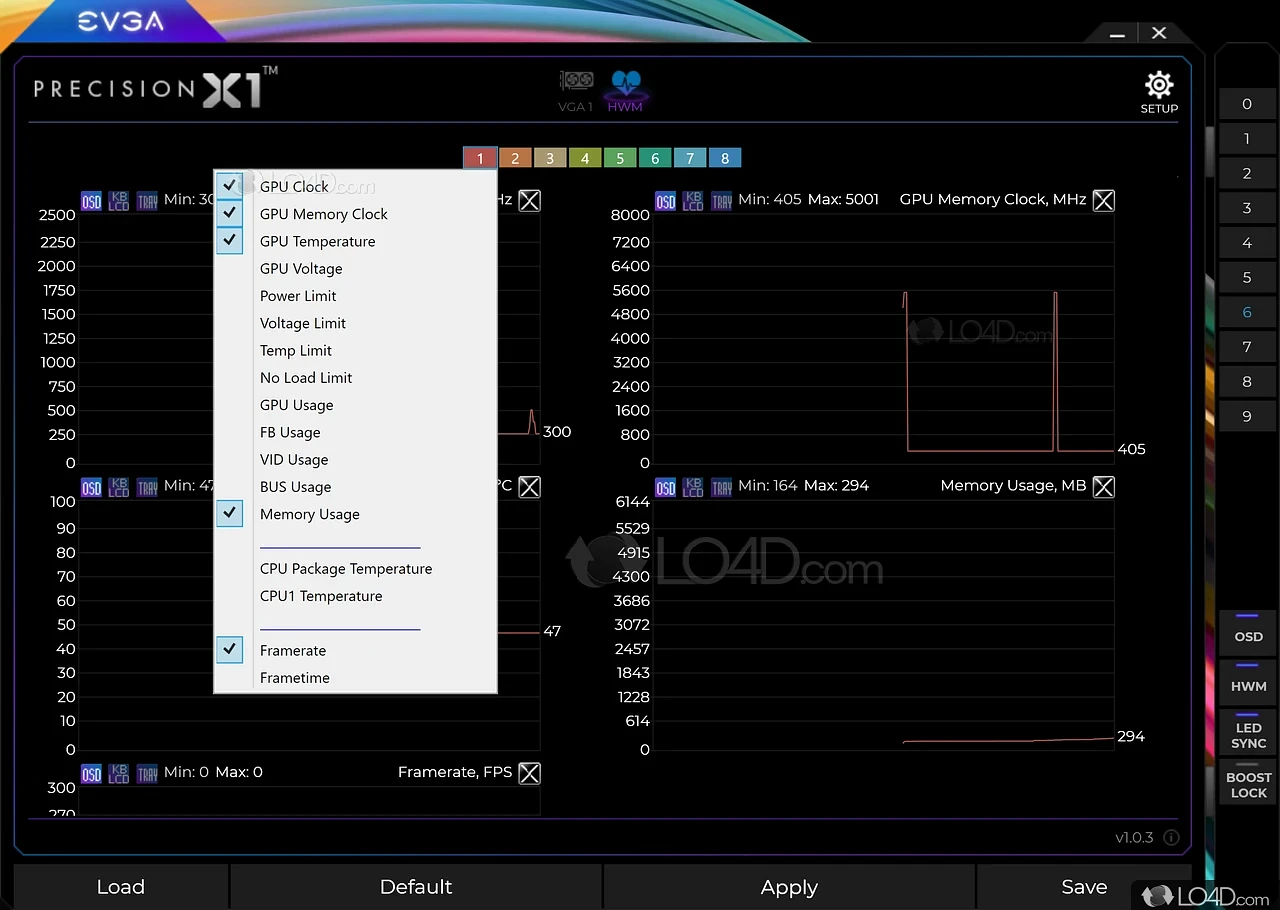Click the Apply button
The image size is (1280, 910).
click(x=789, y=887)
